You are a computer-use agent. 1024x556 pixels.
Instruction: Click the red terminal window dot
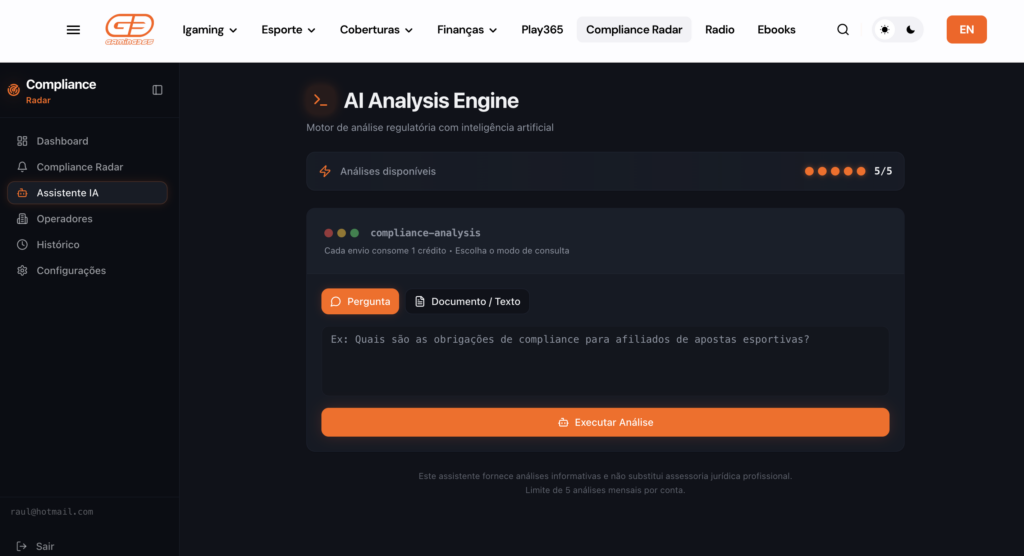click(329, 233)
